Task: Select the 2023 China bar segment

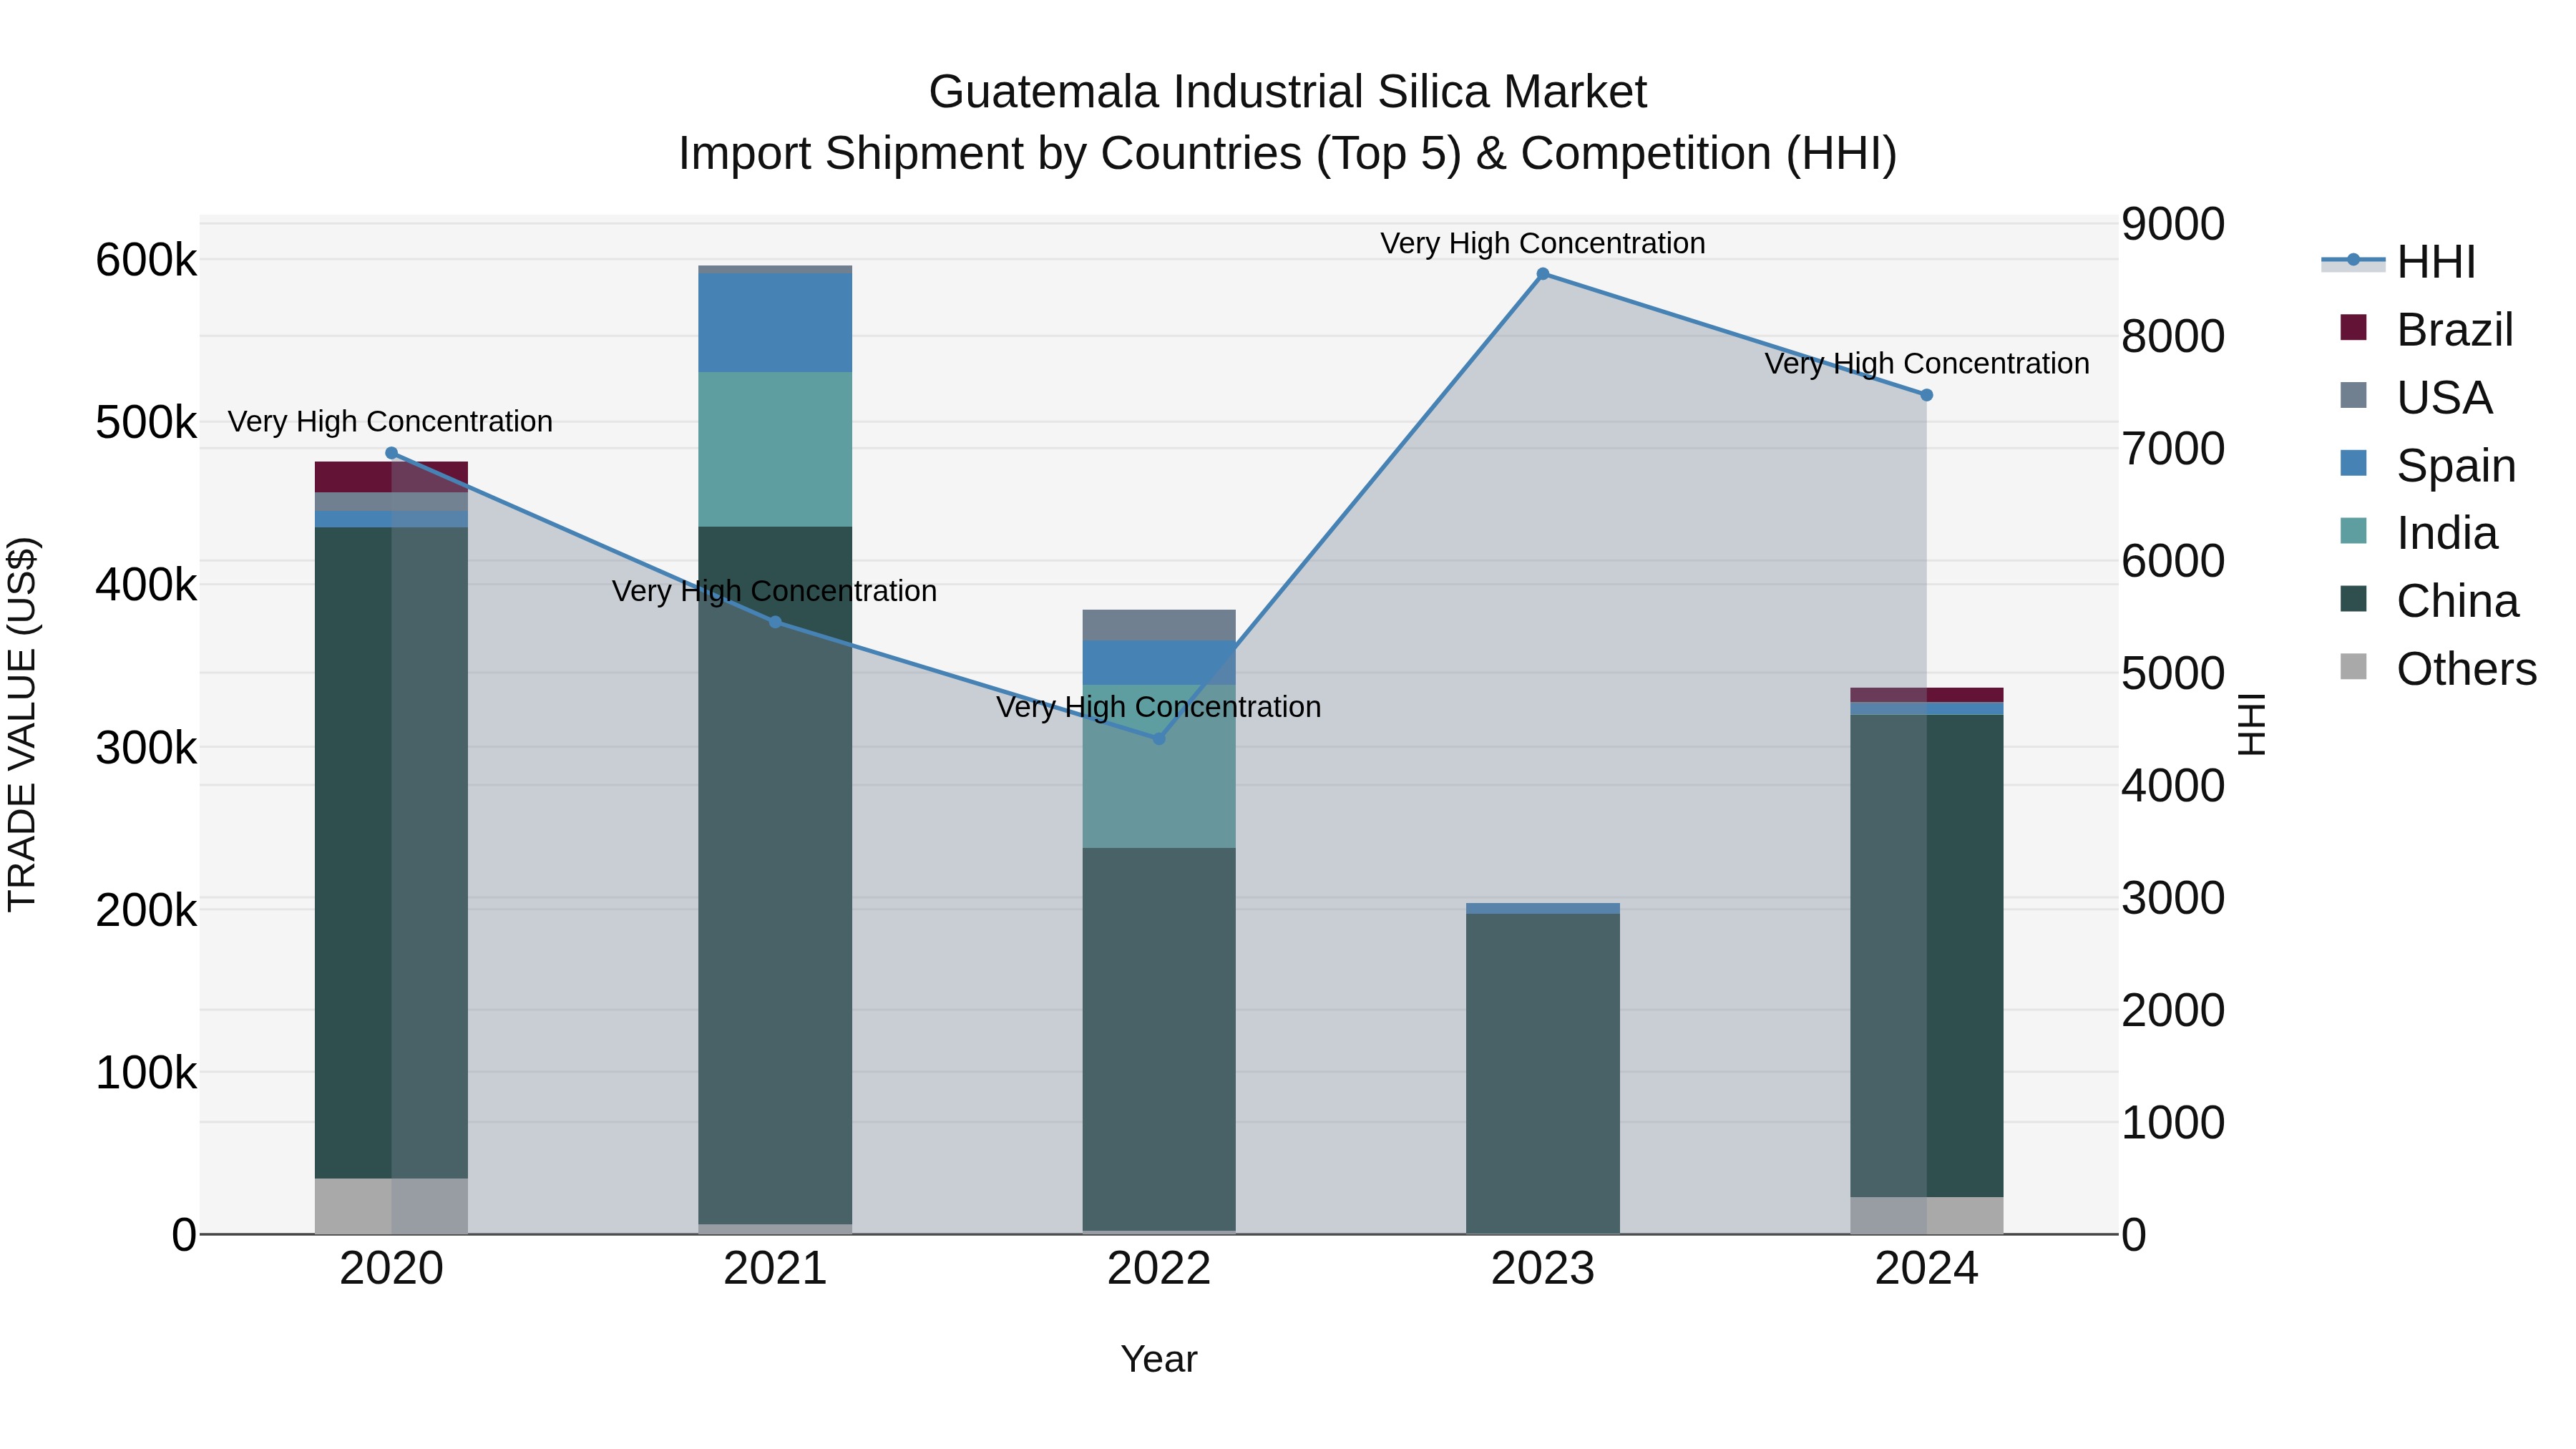Action: pyautogui.click(x=1543, y=1073)
